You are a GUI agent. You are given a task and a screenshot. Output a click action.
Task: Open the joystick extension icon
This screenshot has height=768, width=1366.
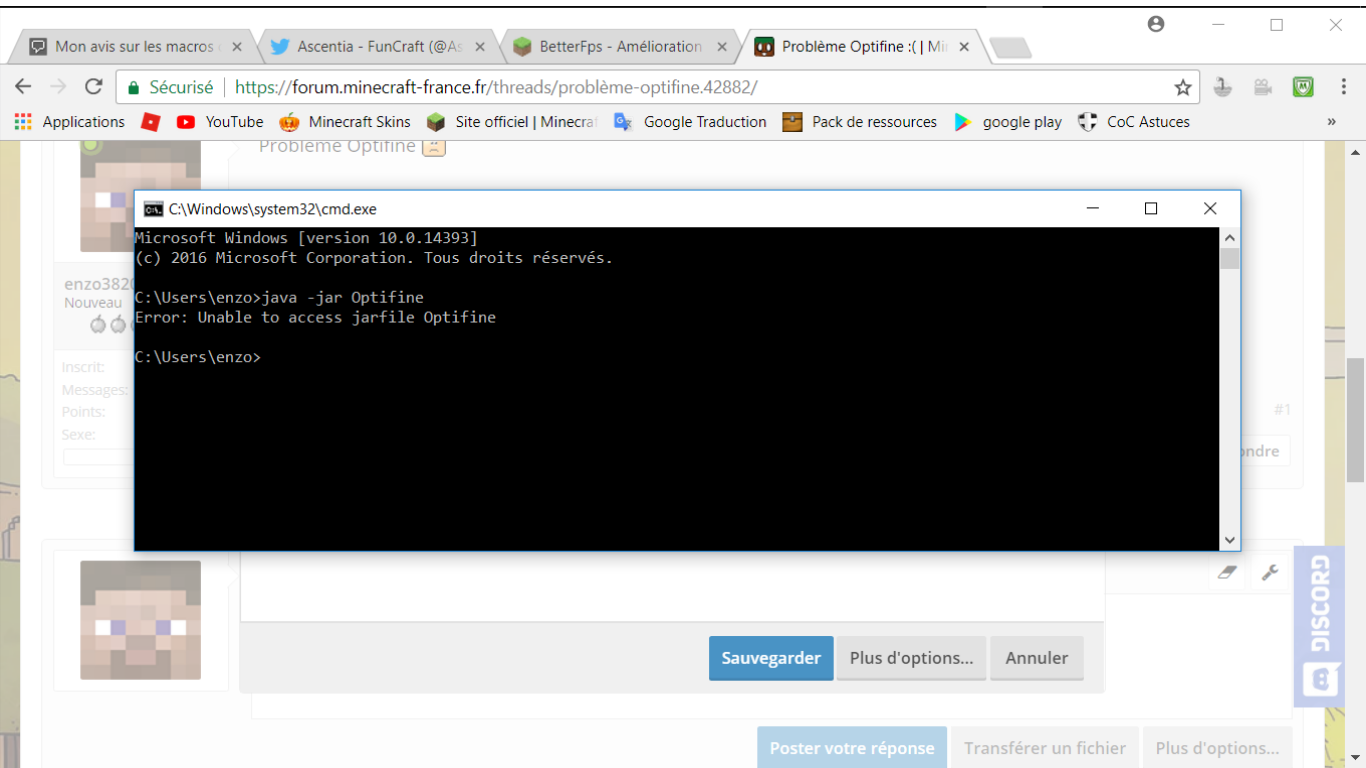tap(1222, 88)
